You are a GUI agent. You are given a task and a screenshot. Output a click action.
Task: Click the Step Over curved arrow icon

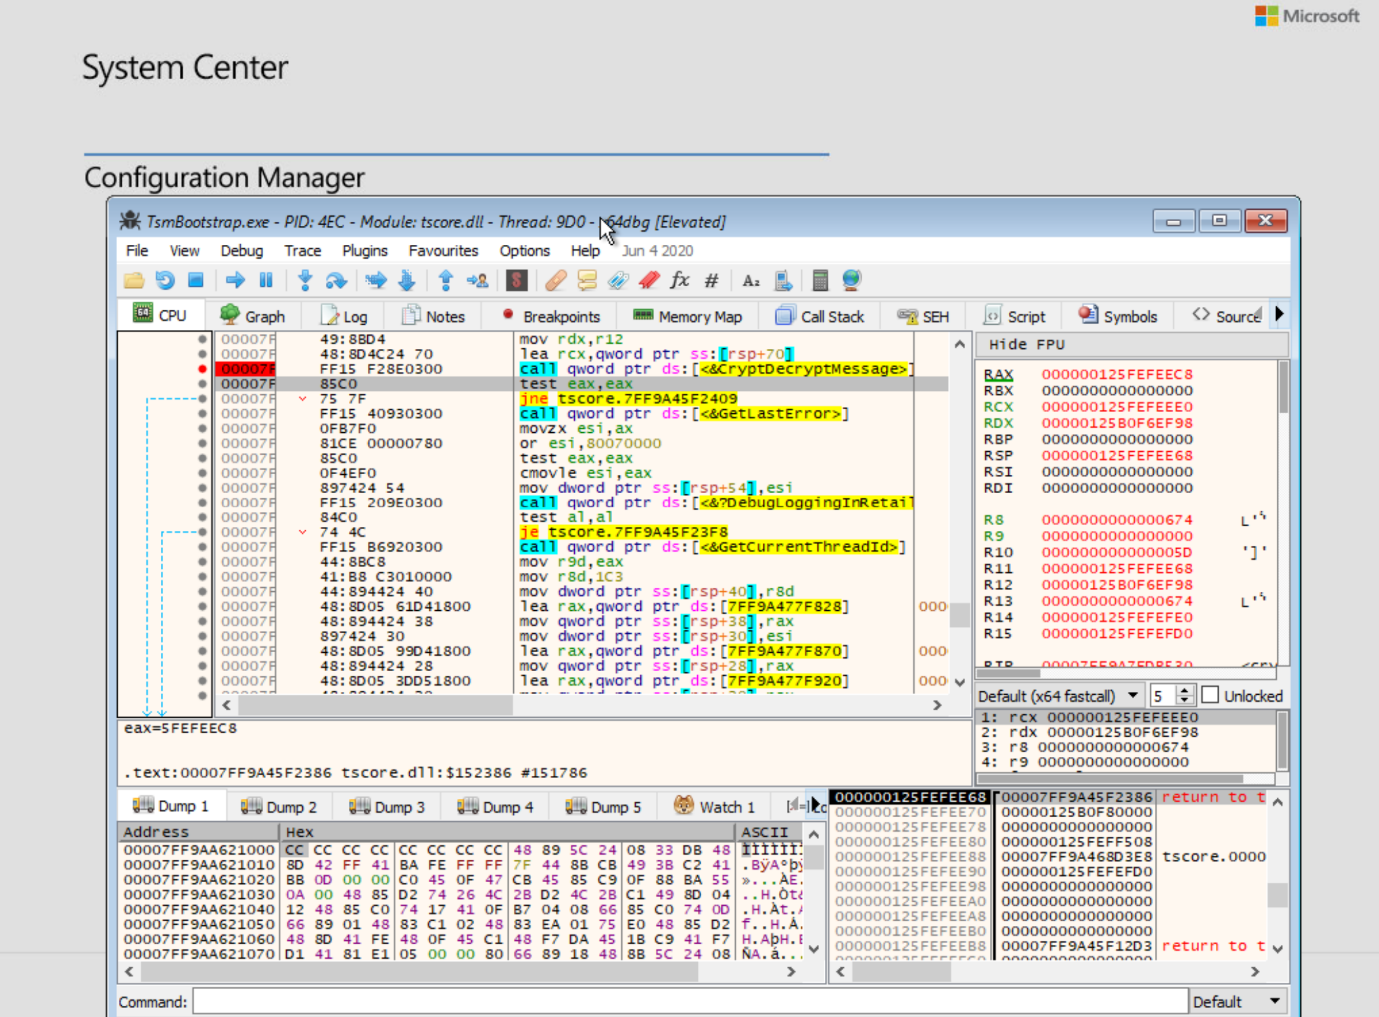click(336, 281)
